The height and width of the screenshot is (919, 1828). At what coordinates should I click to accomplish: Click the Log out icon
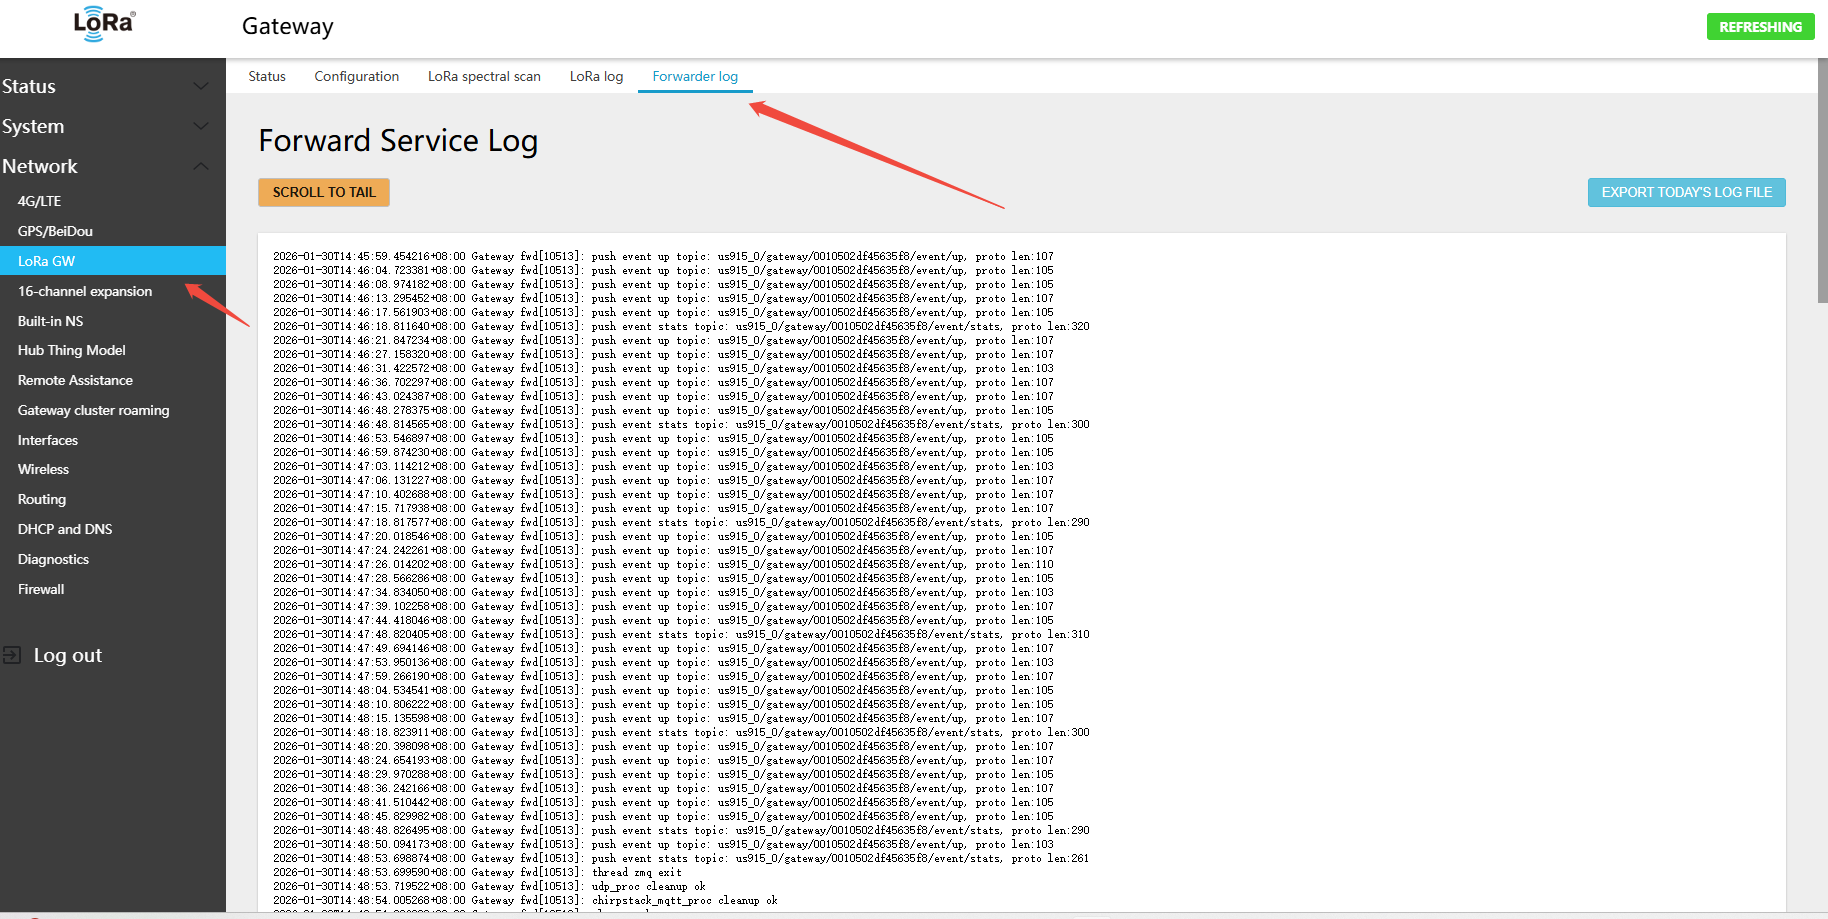[x=12, y=655]
